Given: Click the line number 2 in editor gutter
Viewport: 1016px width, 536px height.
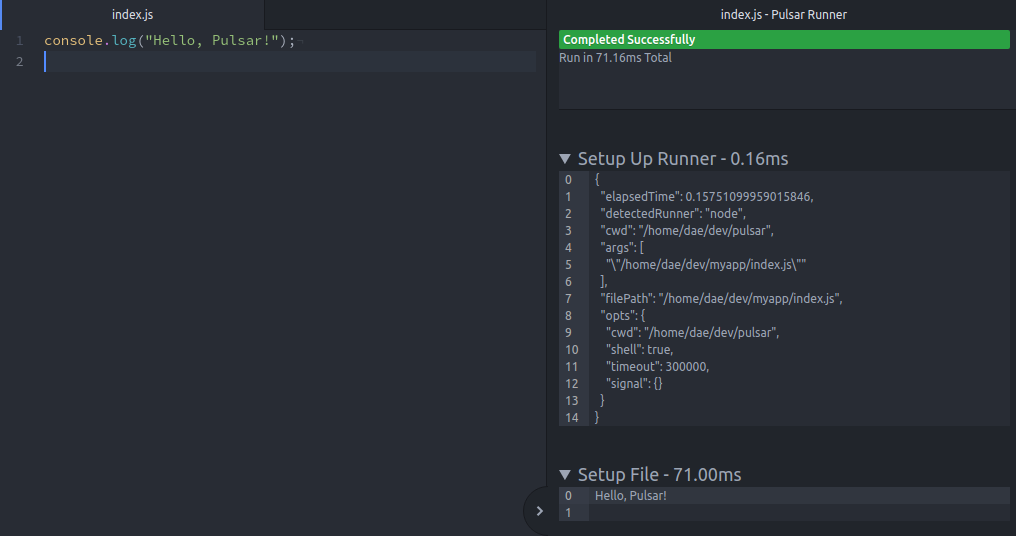Looking at the screenshot, I should pos(19,62).
